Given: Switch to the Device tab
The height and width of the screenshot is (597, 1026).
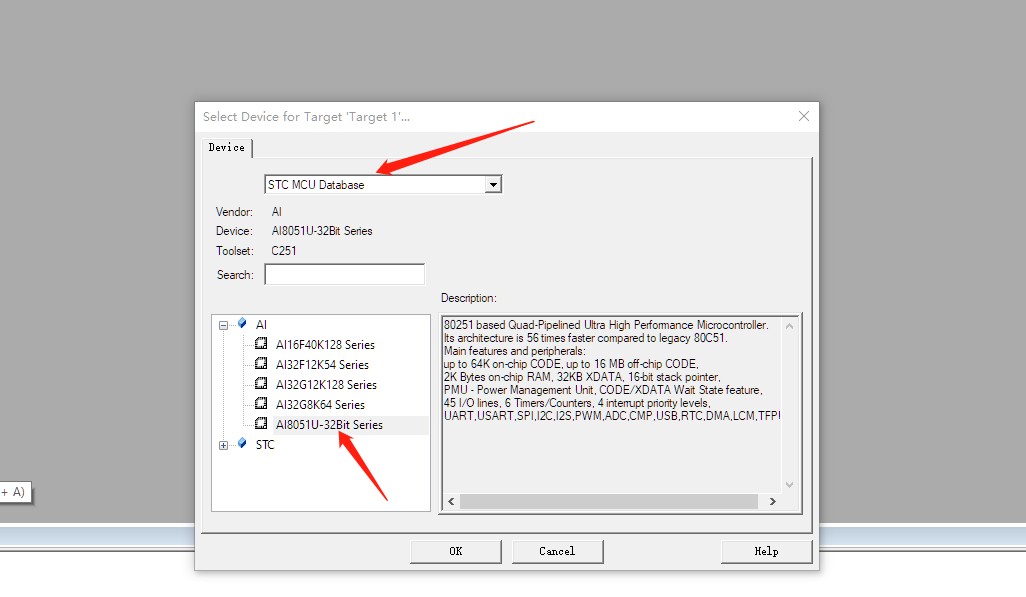Looking at the screenshot, I should coord(227,148).
